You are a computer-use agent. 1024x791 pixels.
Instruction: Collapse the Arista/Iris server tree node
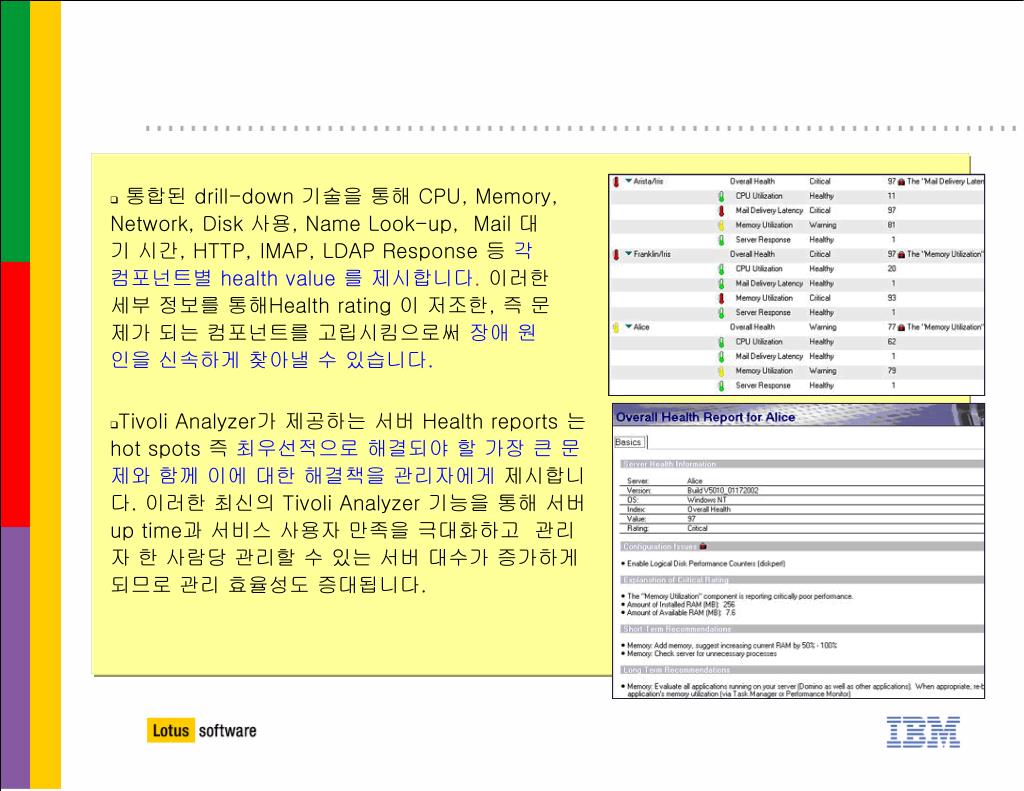coord(628,181)
